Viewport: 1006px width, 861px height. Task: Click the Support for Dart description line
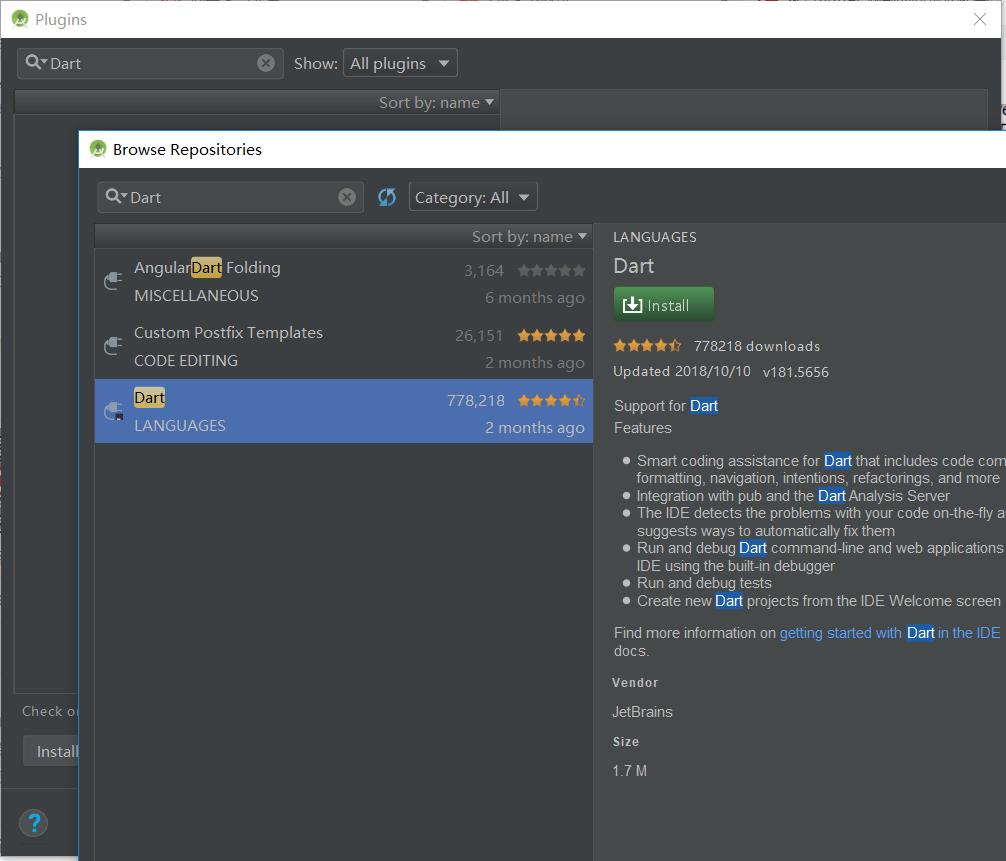[666, 406]
